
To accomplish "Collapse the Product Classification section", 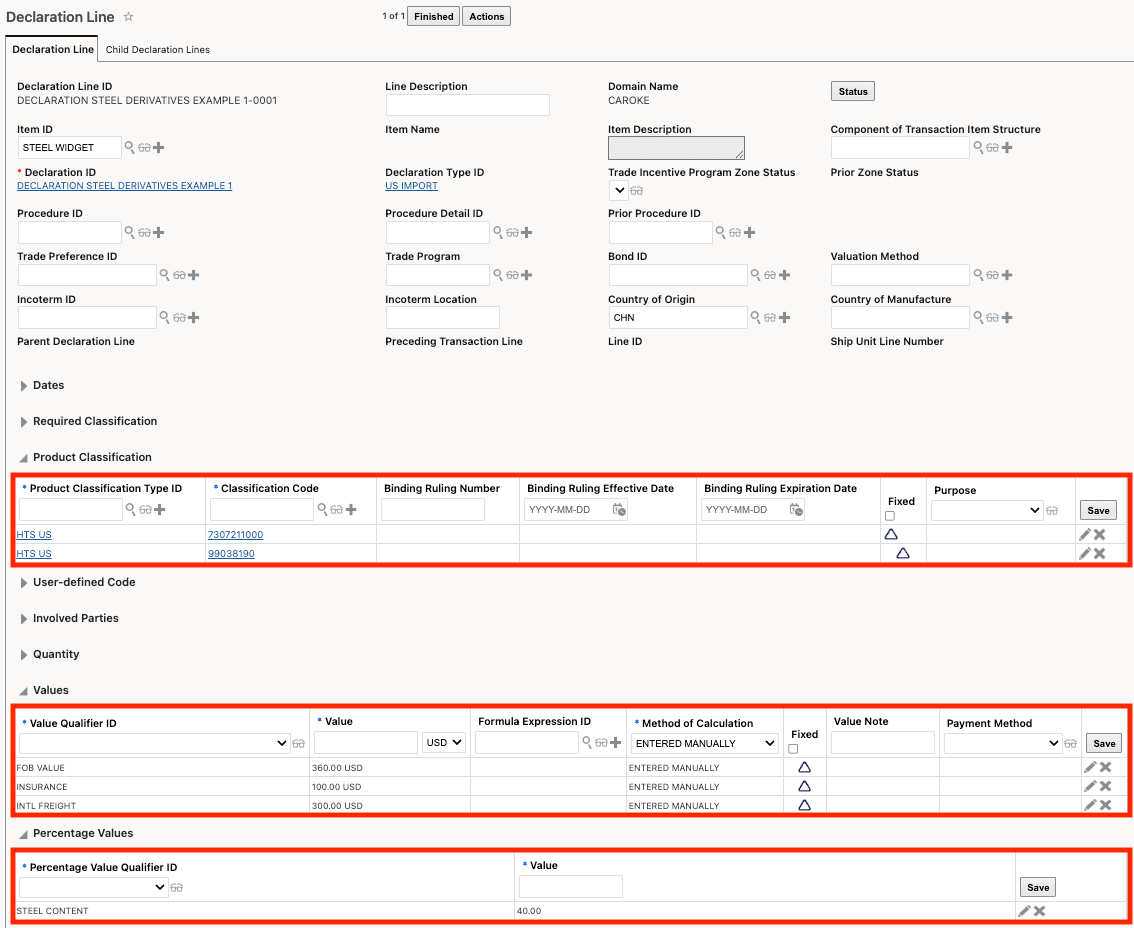I will point(24,458).
